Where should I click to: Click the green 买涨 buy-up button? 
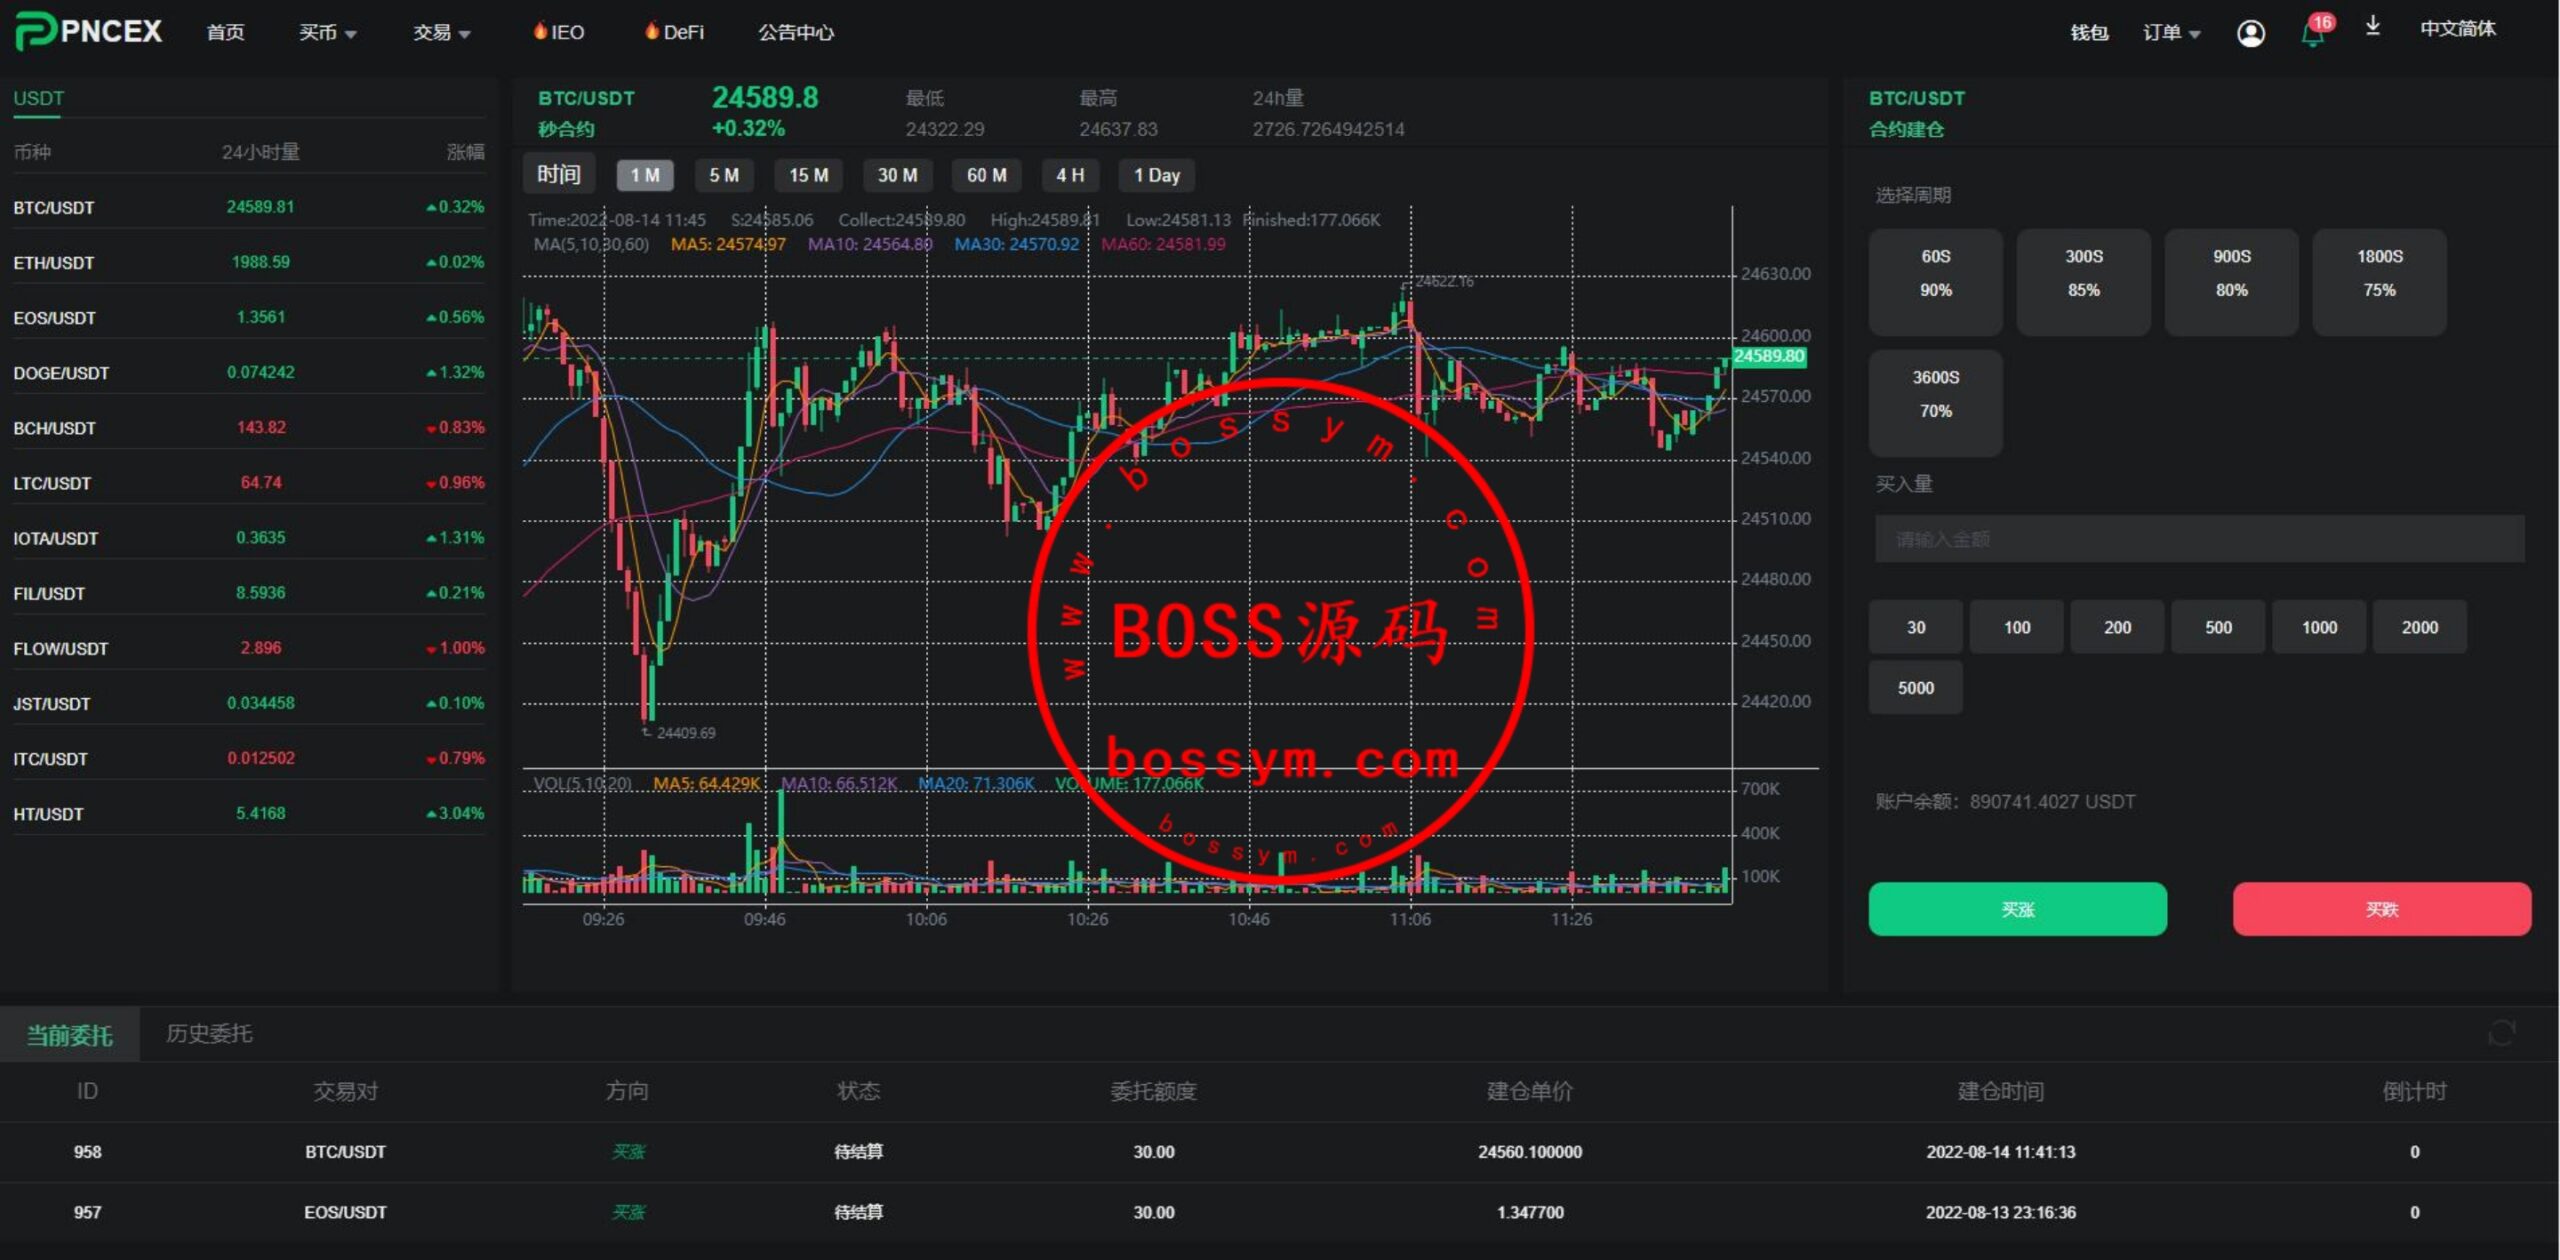click(2017, 909)
